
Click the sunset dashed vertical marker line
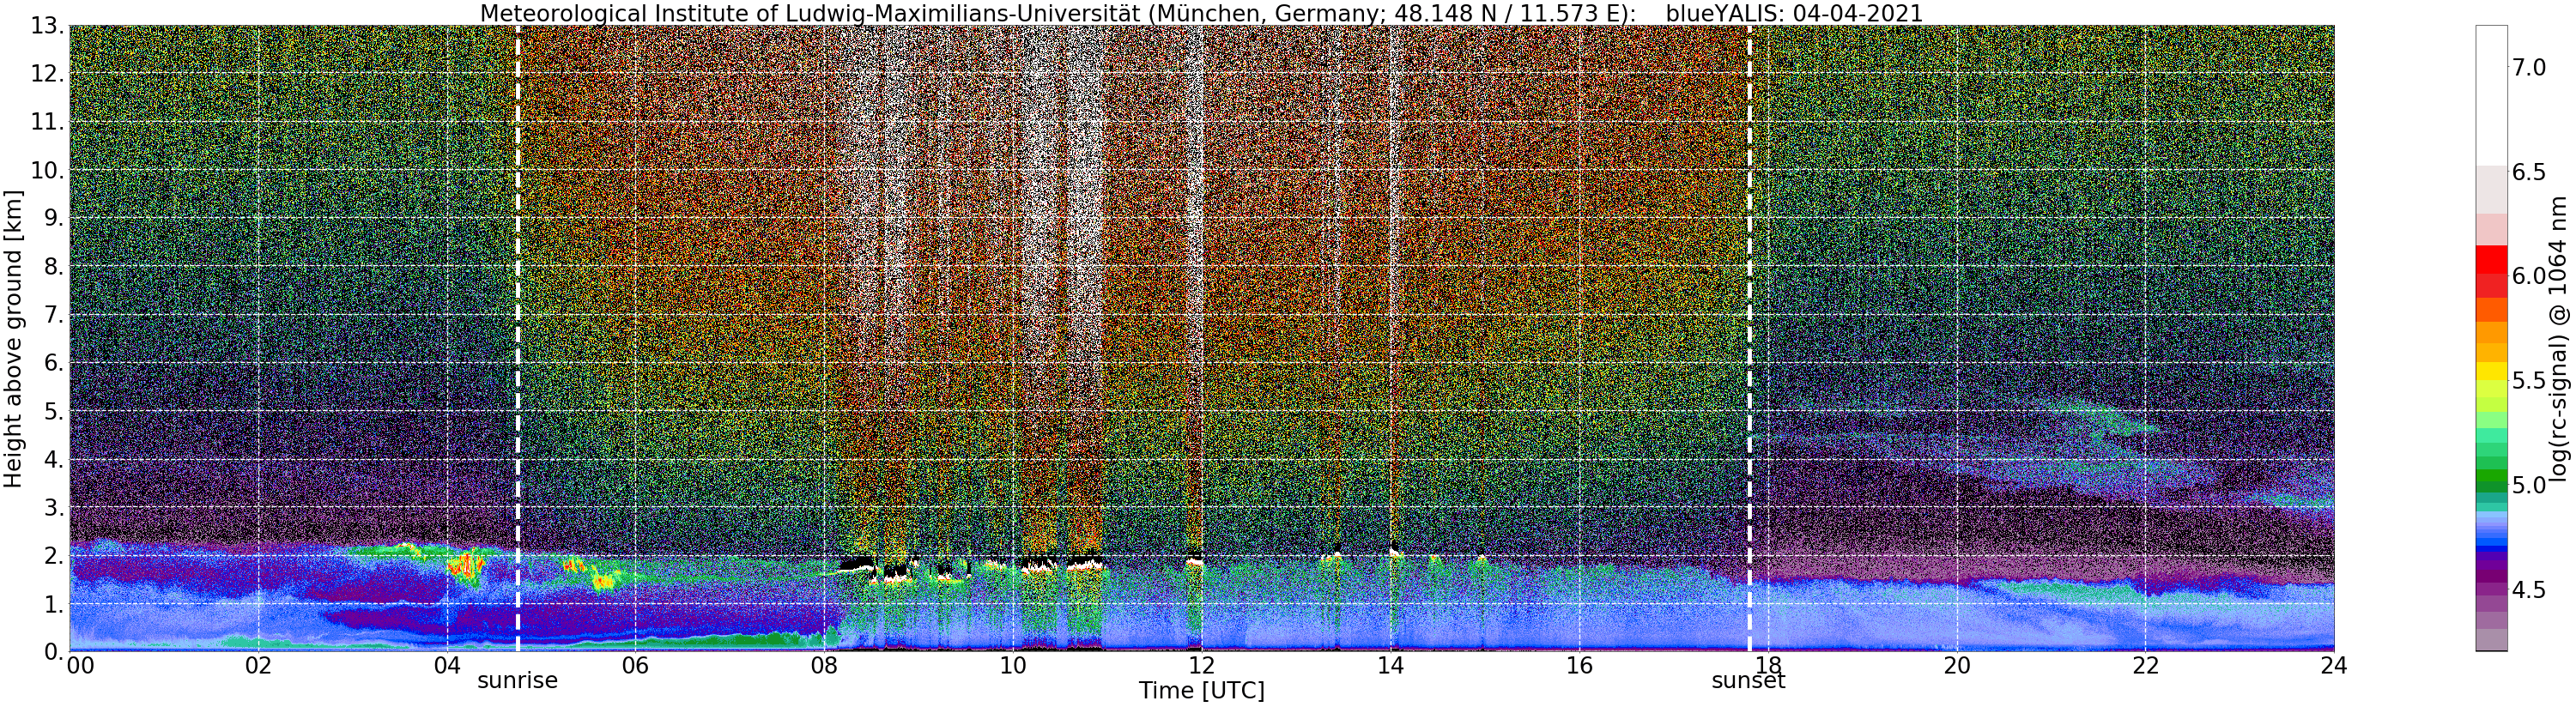click(1750, 338)
